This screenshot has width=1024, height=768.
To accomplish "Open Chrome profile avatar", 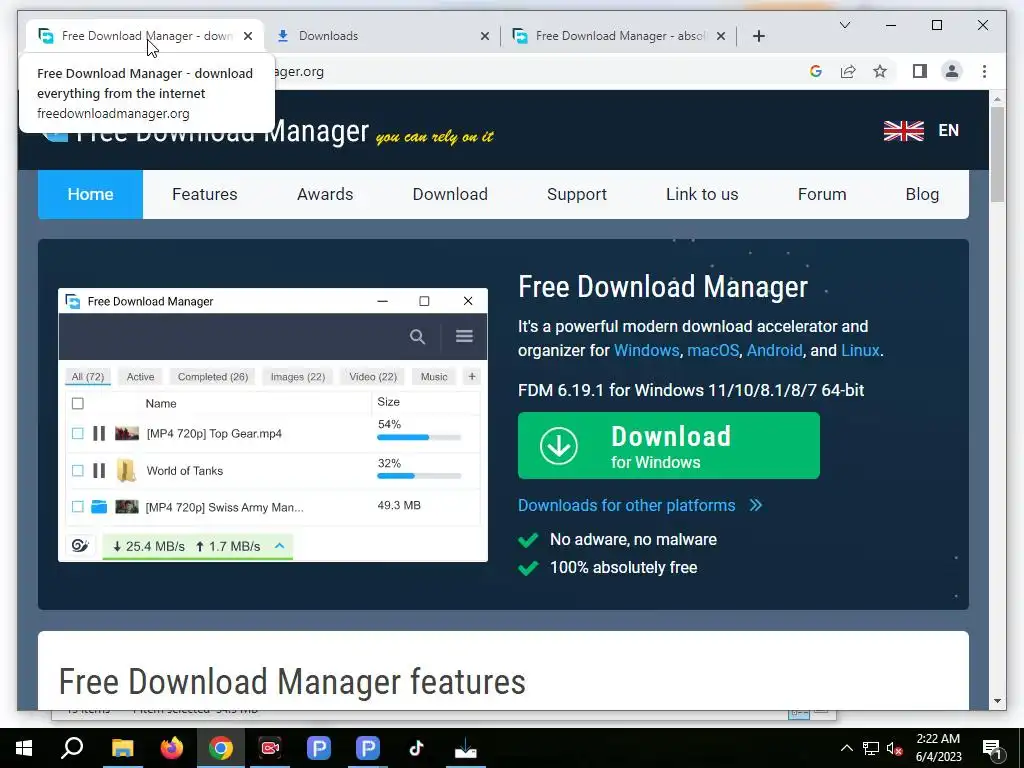I will click(952, 71).
